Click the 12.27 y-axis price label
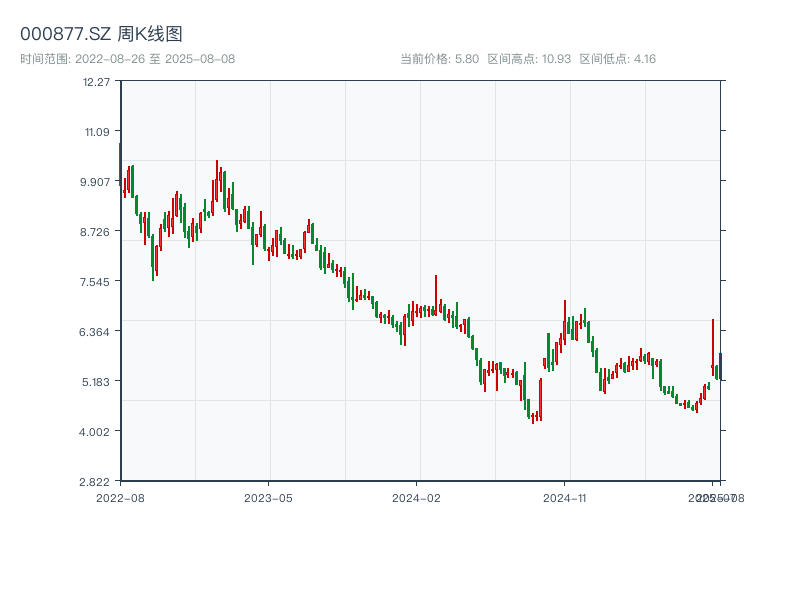The width and height of the screenshot is (800, 600). [97, 81]
